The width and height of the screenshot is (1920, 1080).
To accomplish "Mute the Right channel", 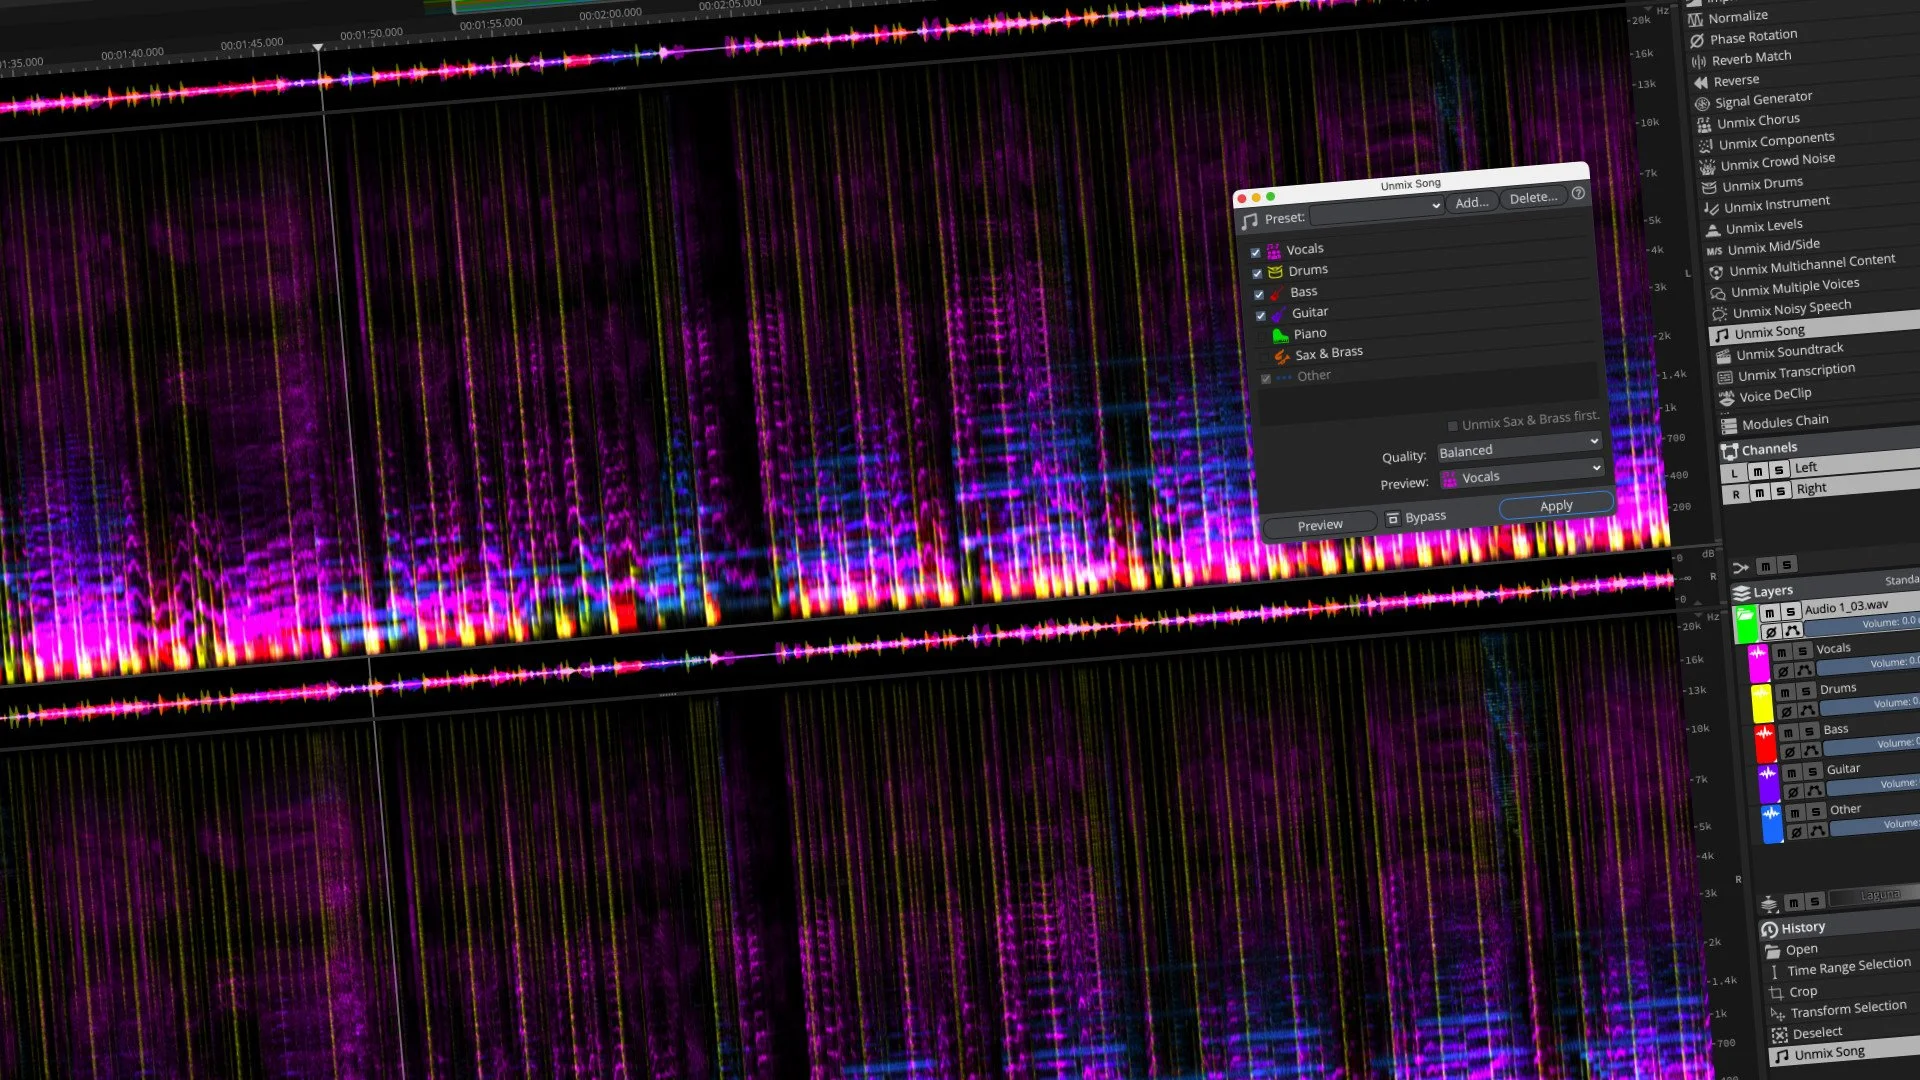I will click(1759, 492).
